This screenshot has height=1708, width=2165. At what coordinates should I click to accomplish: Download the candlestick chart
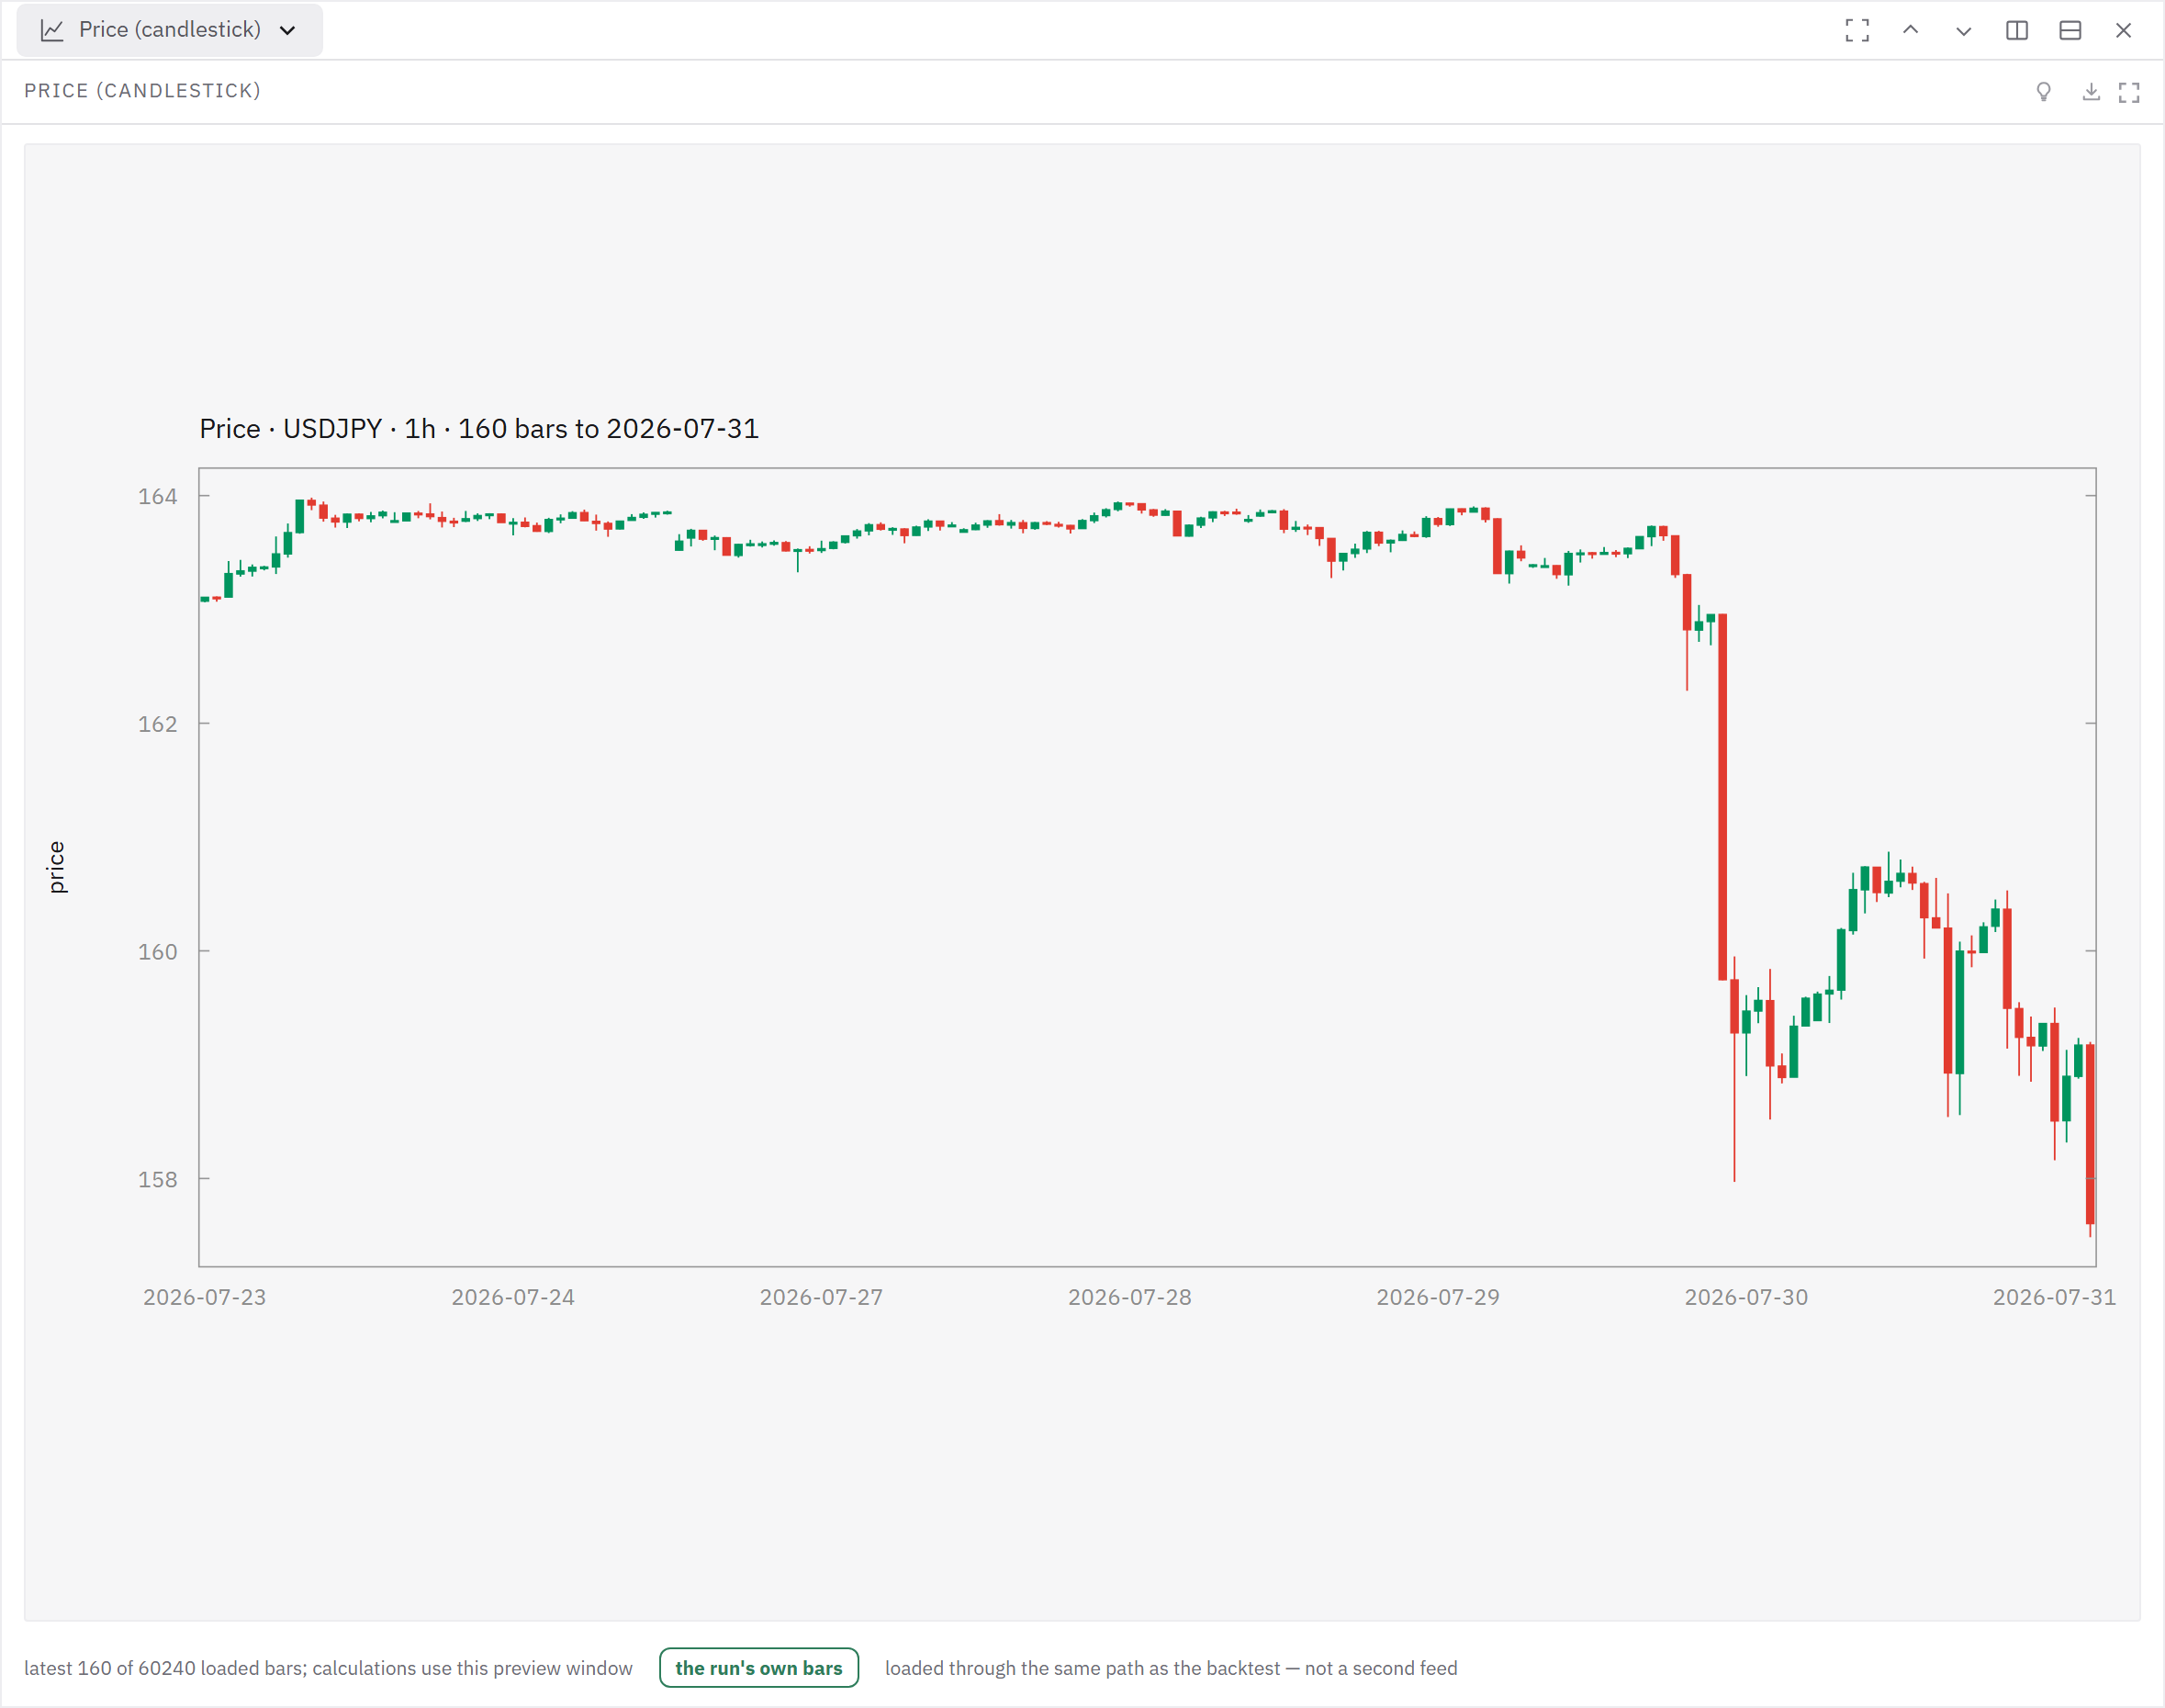[2091, 92]
